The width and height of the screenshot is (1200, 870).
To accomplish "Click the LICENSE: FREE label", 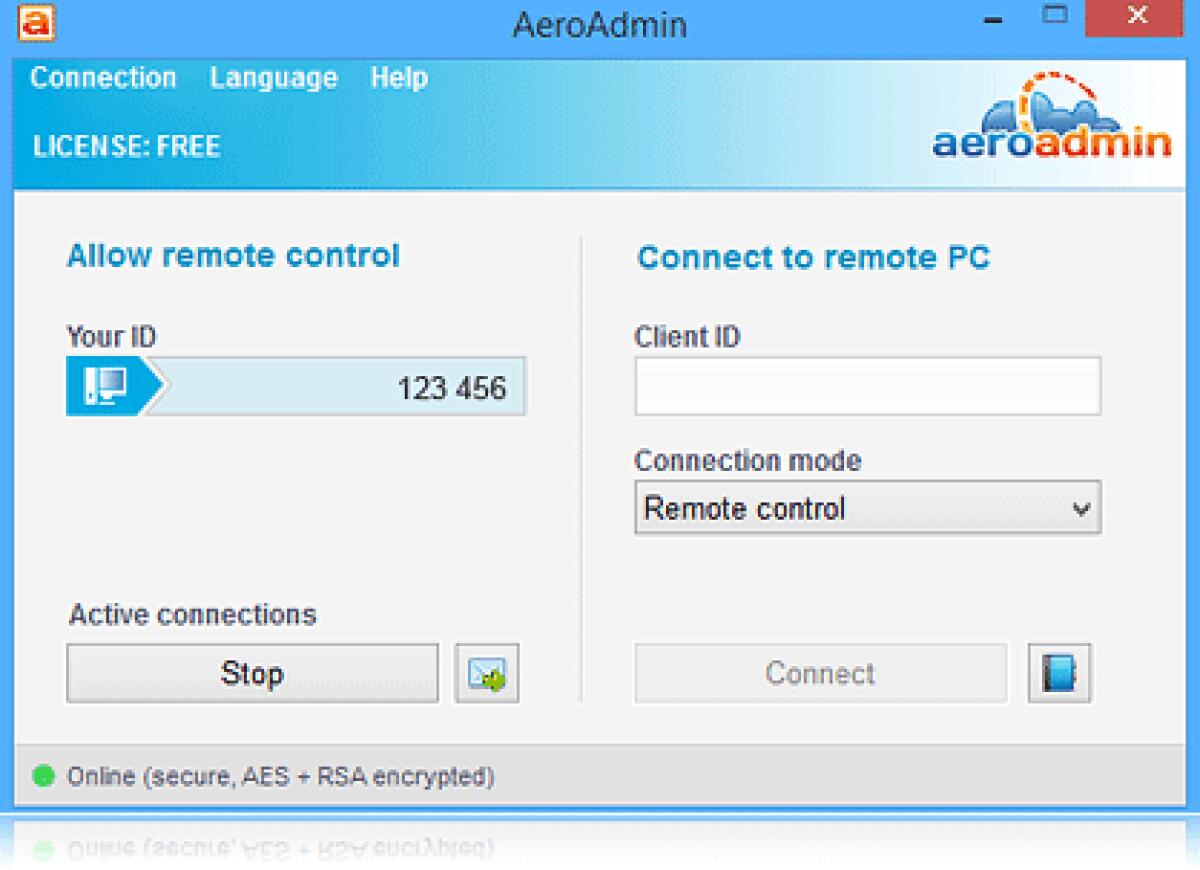I will pos(126,146).
